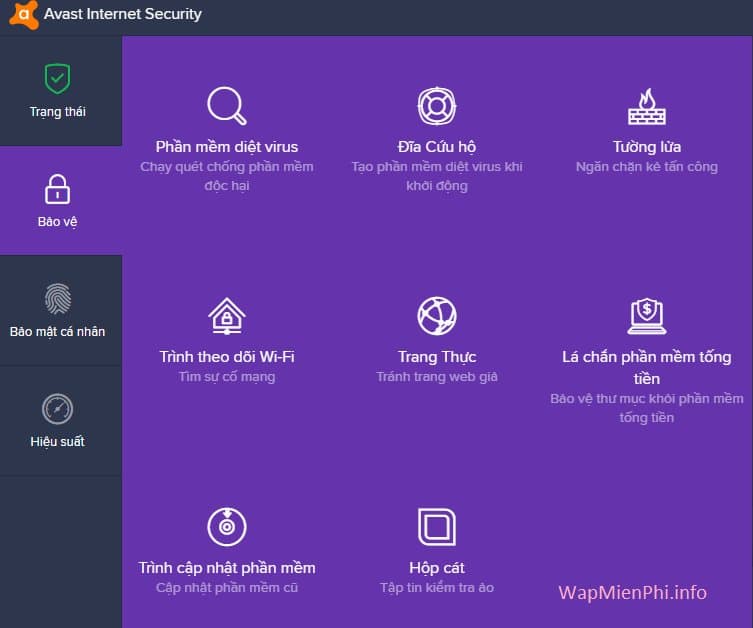Open Phần mềm diệt virus
The height and width of the screenshot is (628, 753).
[x=227, y=146]
